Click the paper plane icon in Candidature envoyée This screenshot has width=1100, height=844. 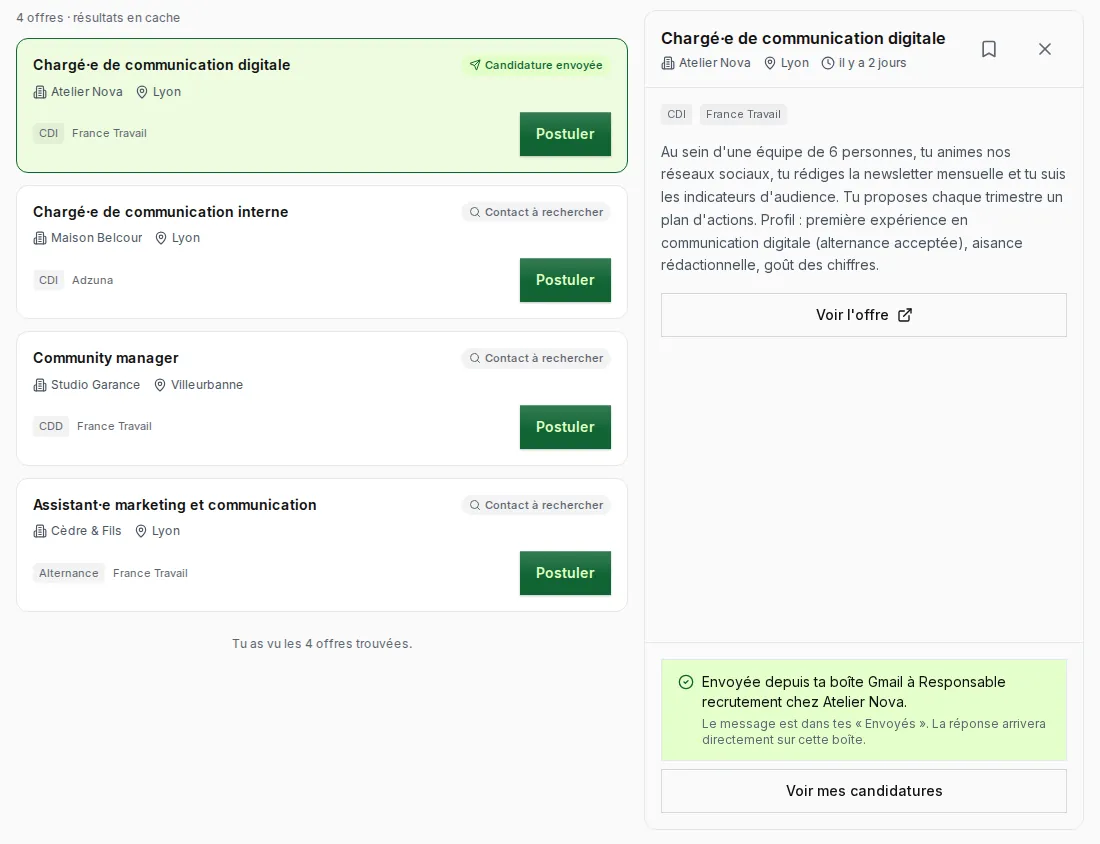475,65
